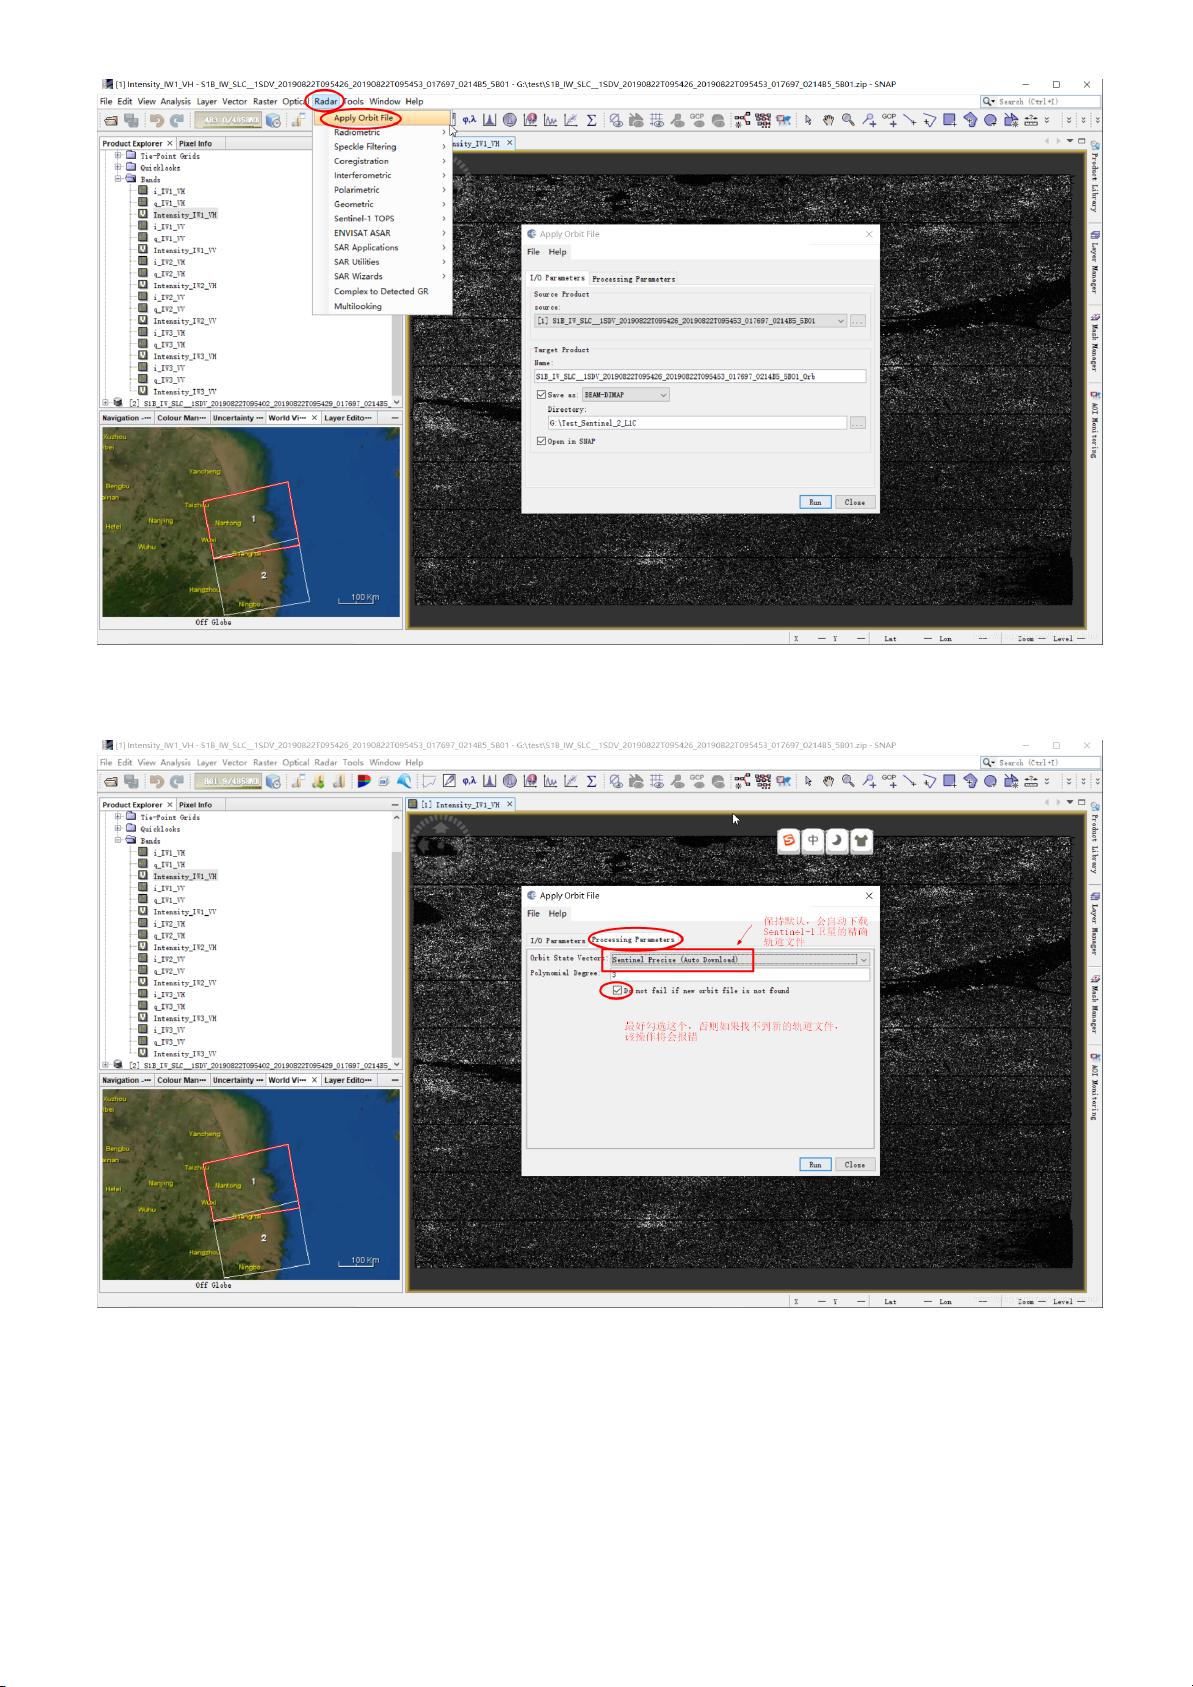The image size is (1193, 1687).
Task: Expand Tie-Point Grids node in Processing Parameters screenshot
Action: tap(118, 817)
